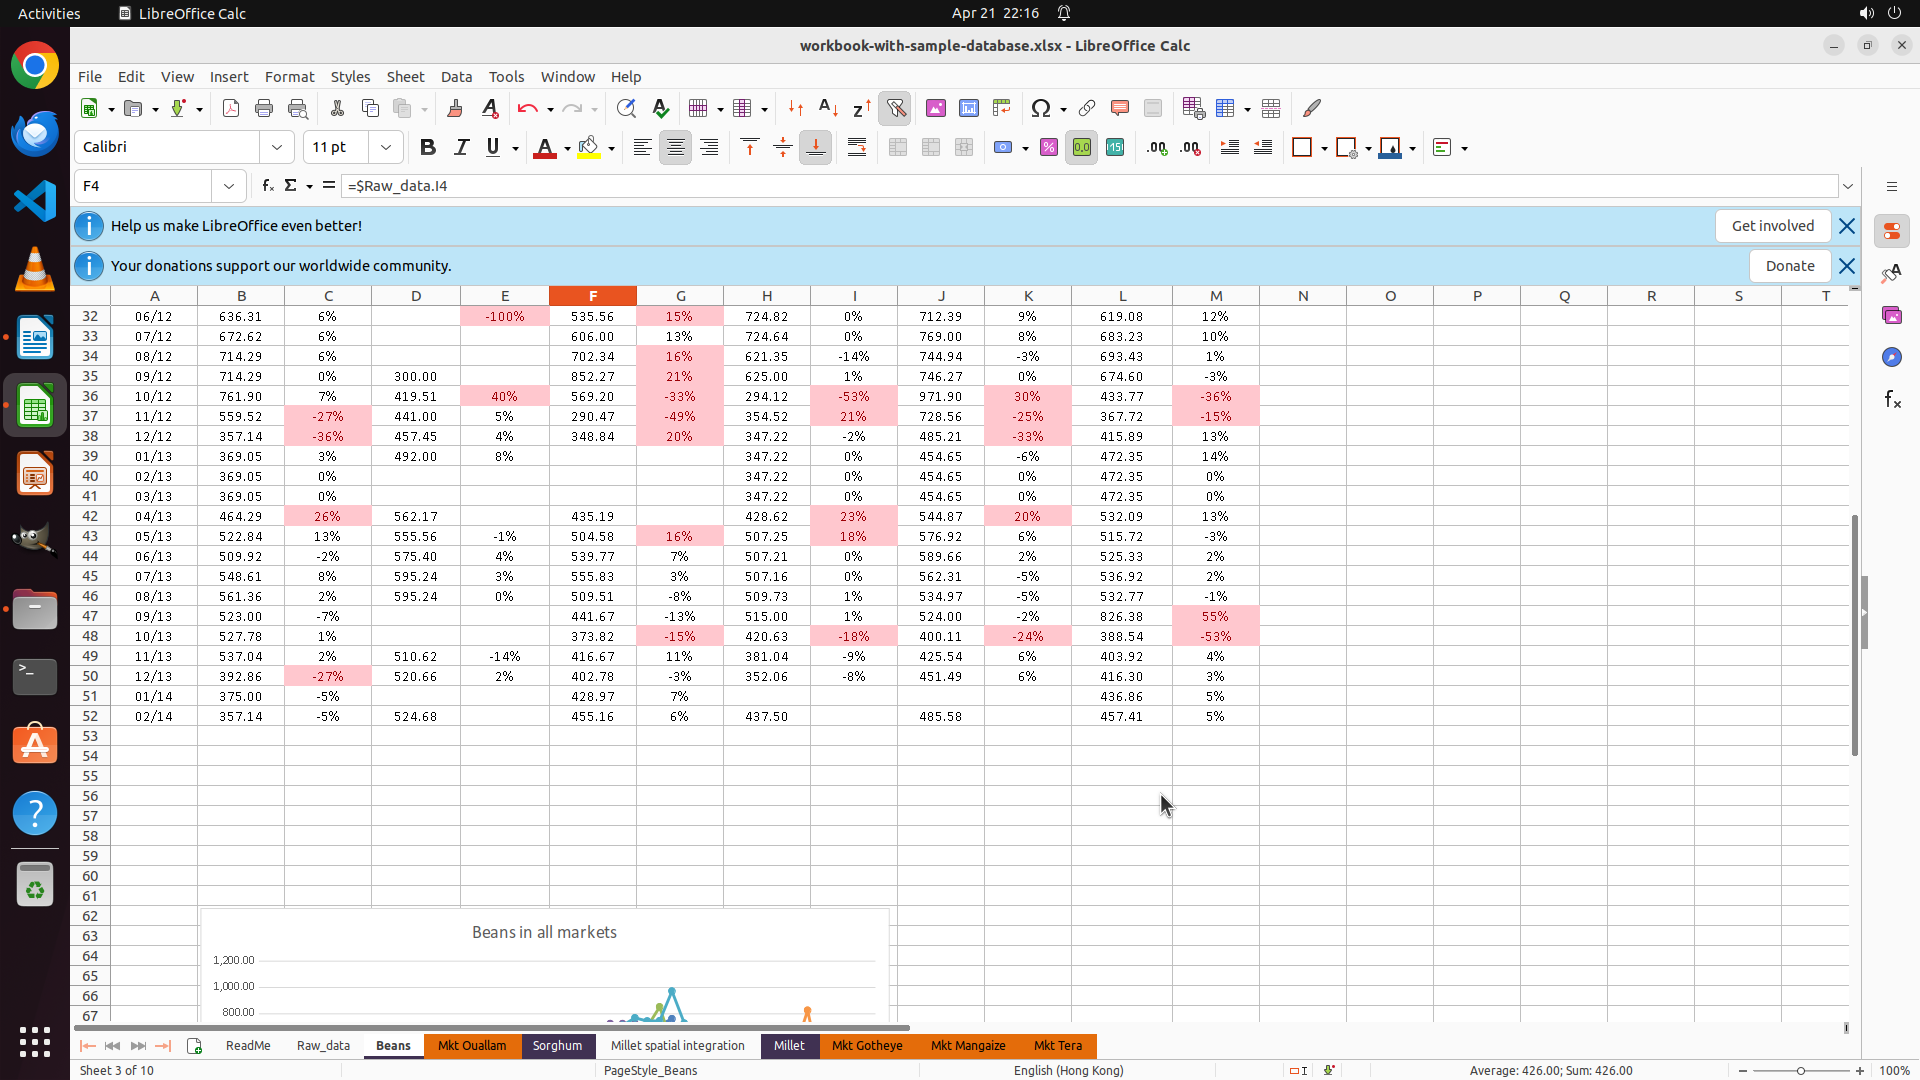Click Format as Percent icon
The height and width of the screenshot is (1080, 1920).
point(1049,148)
